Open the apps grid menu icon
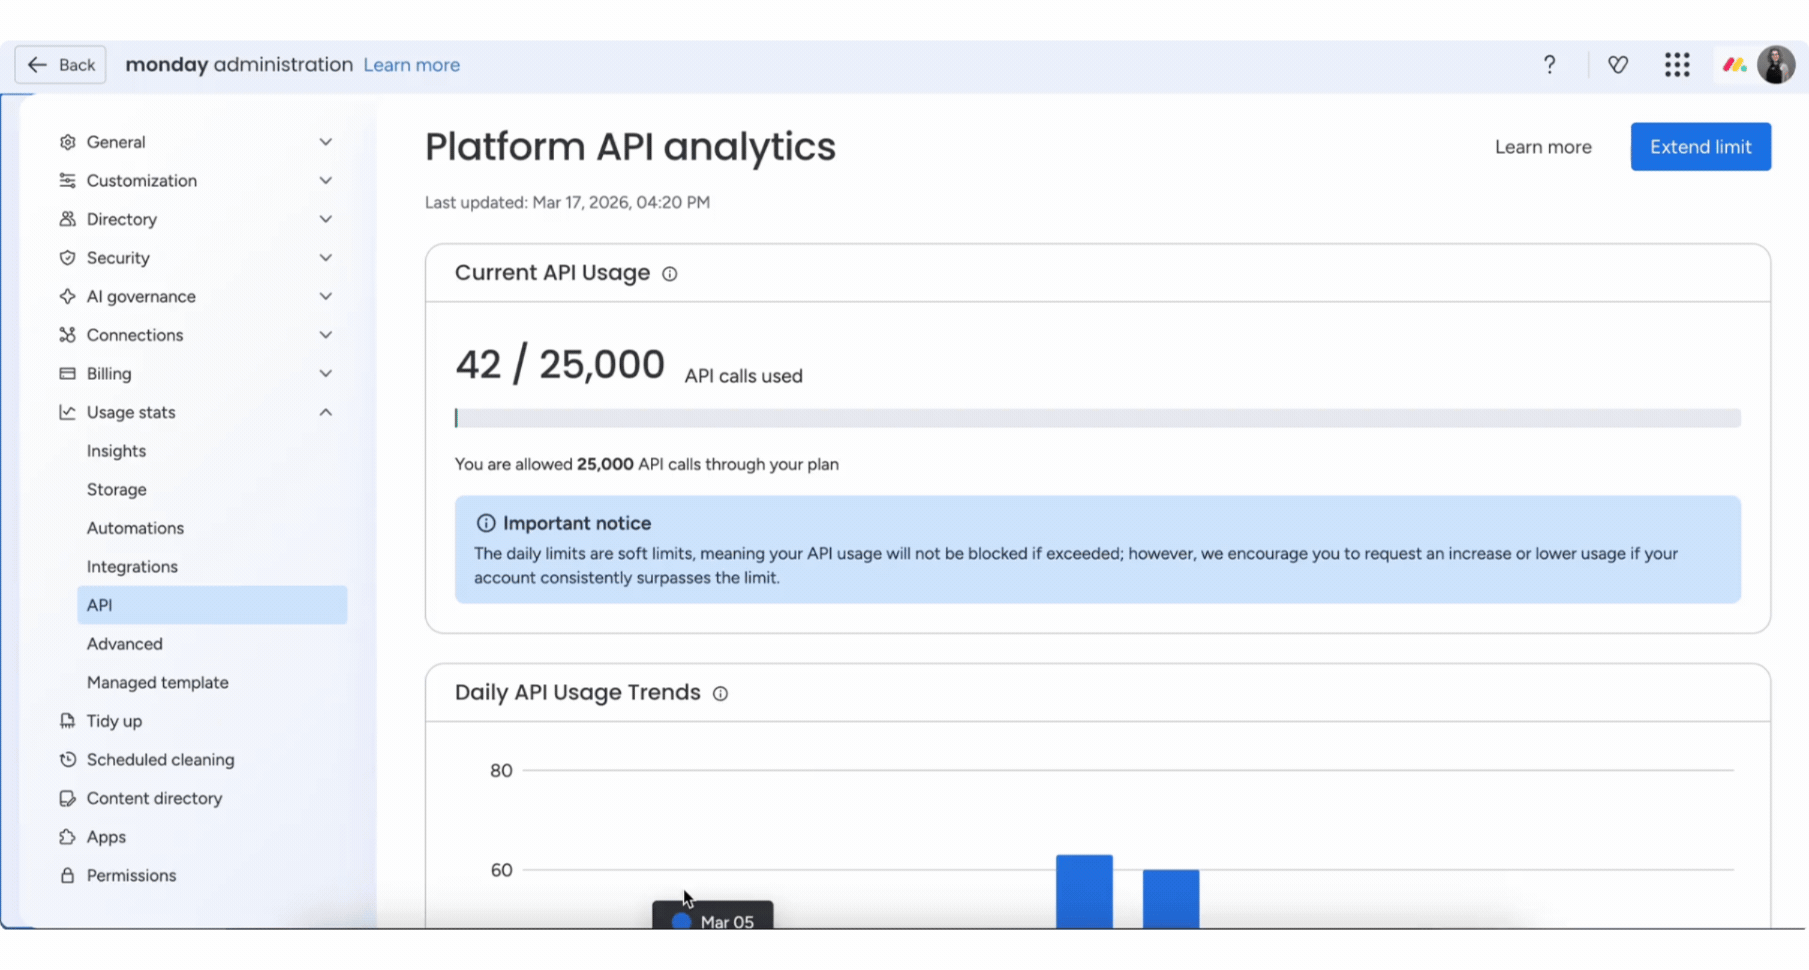This screenshot has height=970, width=1809. tap(1677, 65)
